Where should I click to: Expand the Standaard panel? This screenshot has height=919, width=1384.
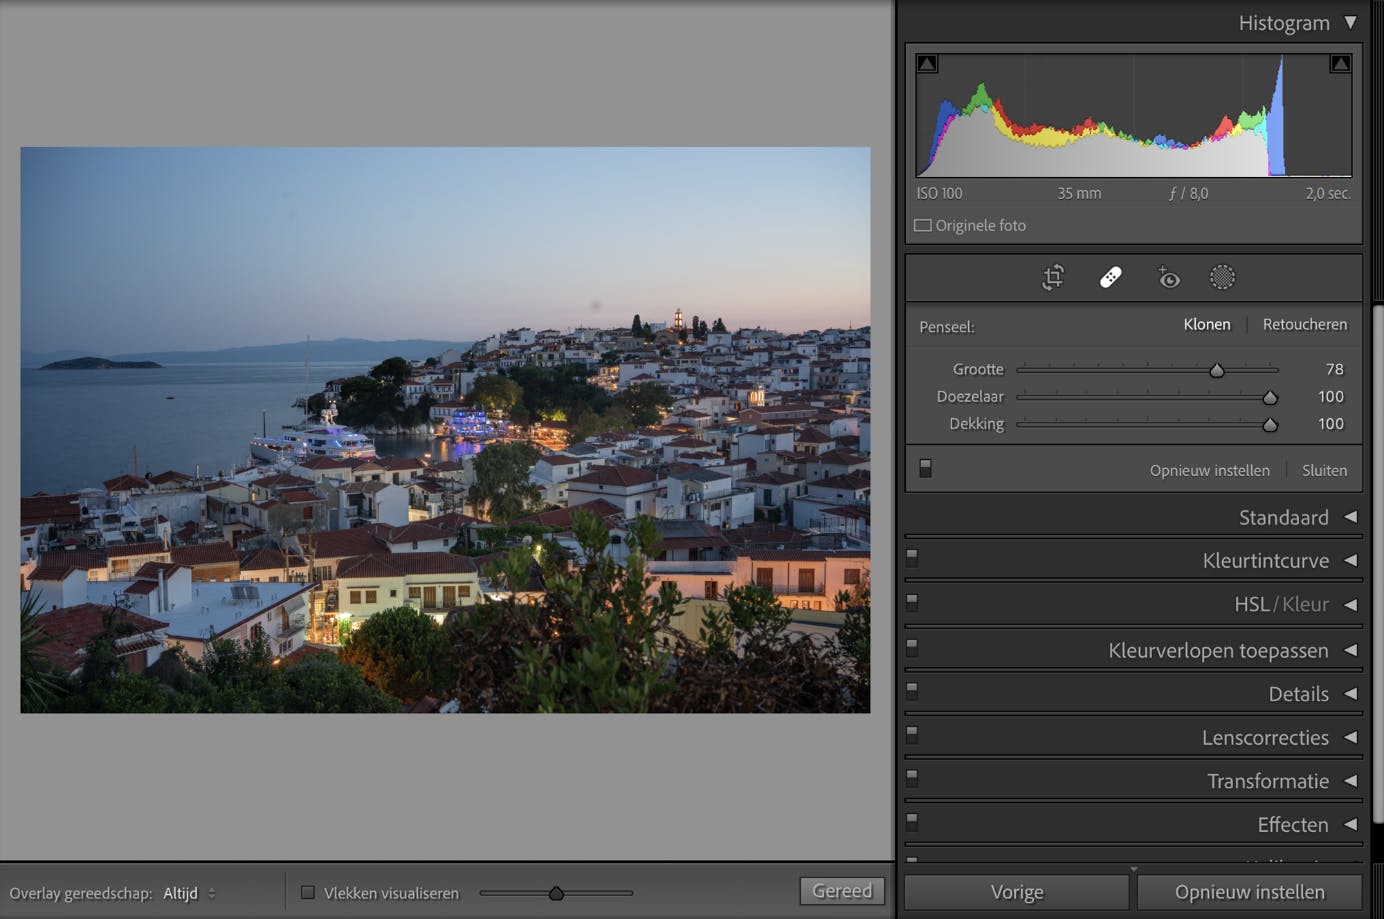click(1350, 517)
